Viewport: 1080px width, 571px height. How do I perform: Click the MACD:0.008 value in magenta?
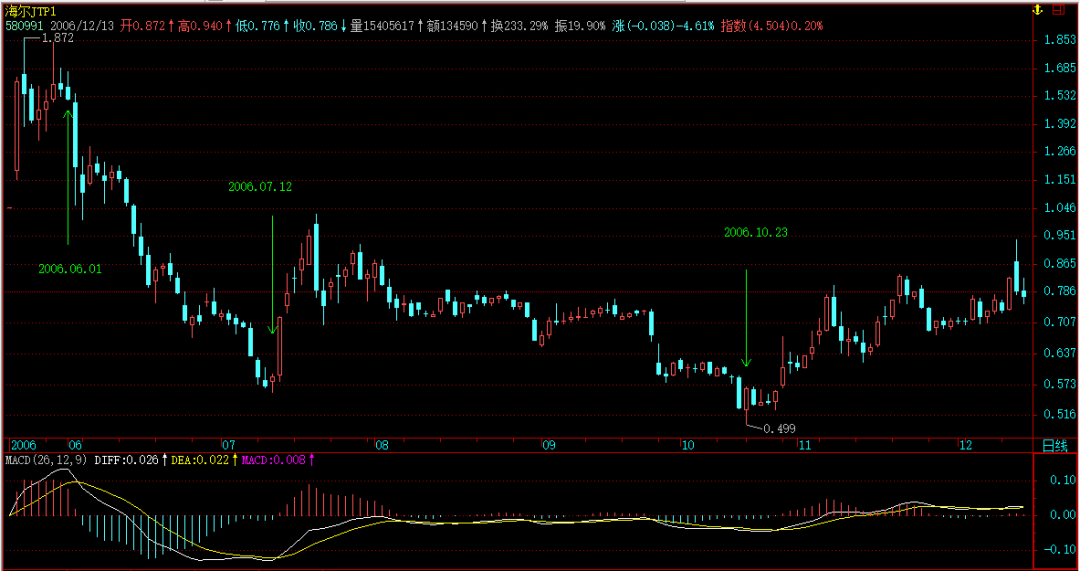(274, 459)
